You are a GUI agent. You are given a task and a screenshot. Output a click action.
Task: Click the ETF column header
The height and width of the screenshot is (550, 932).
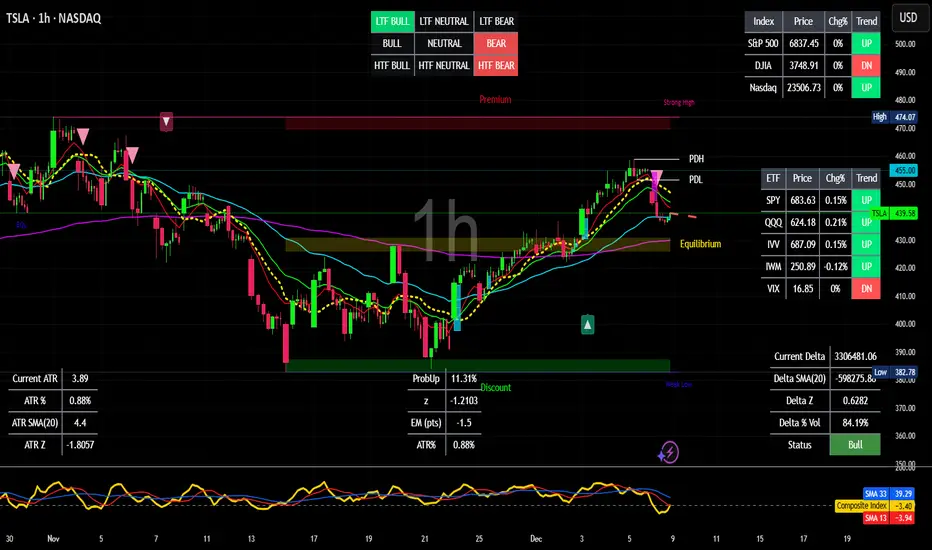773,178
